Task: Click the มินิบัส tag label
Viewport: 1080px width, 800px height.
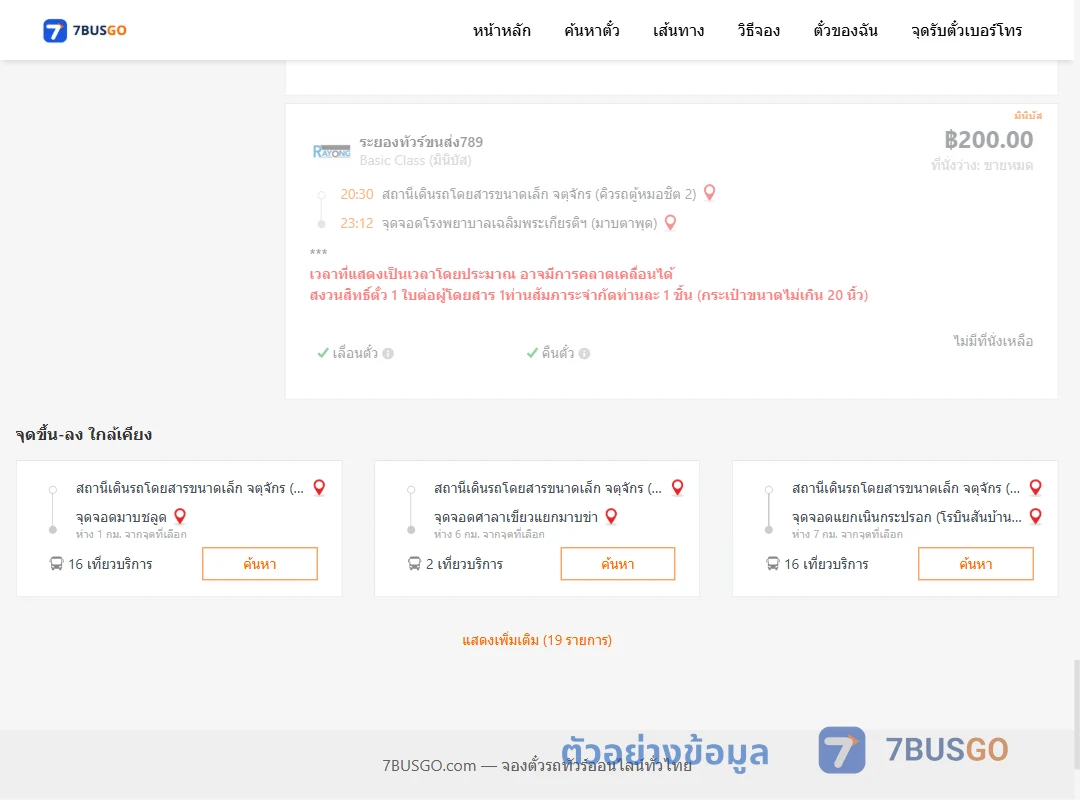Action: [1028, 115]
